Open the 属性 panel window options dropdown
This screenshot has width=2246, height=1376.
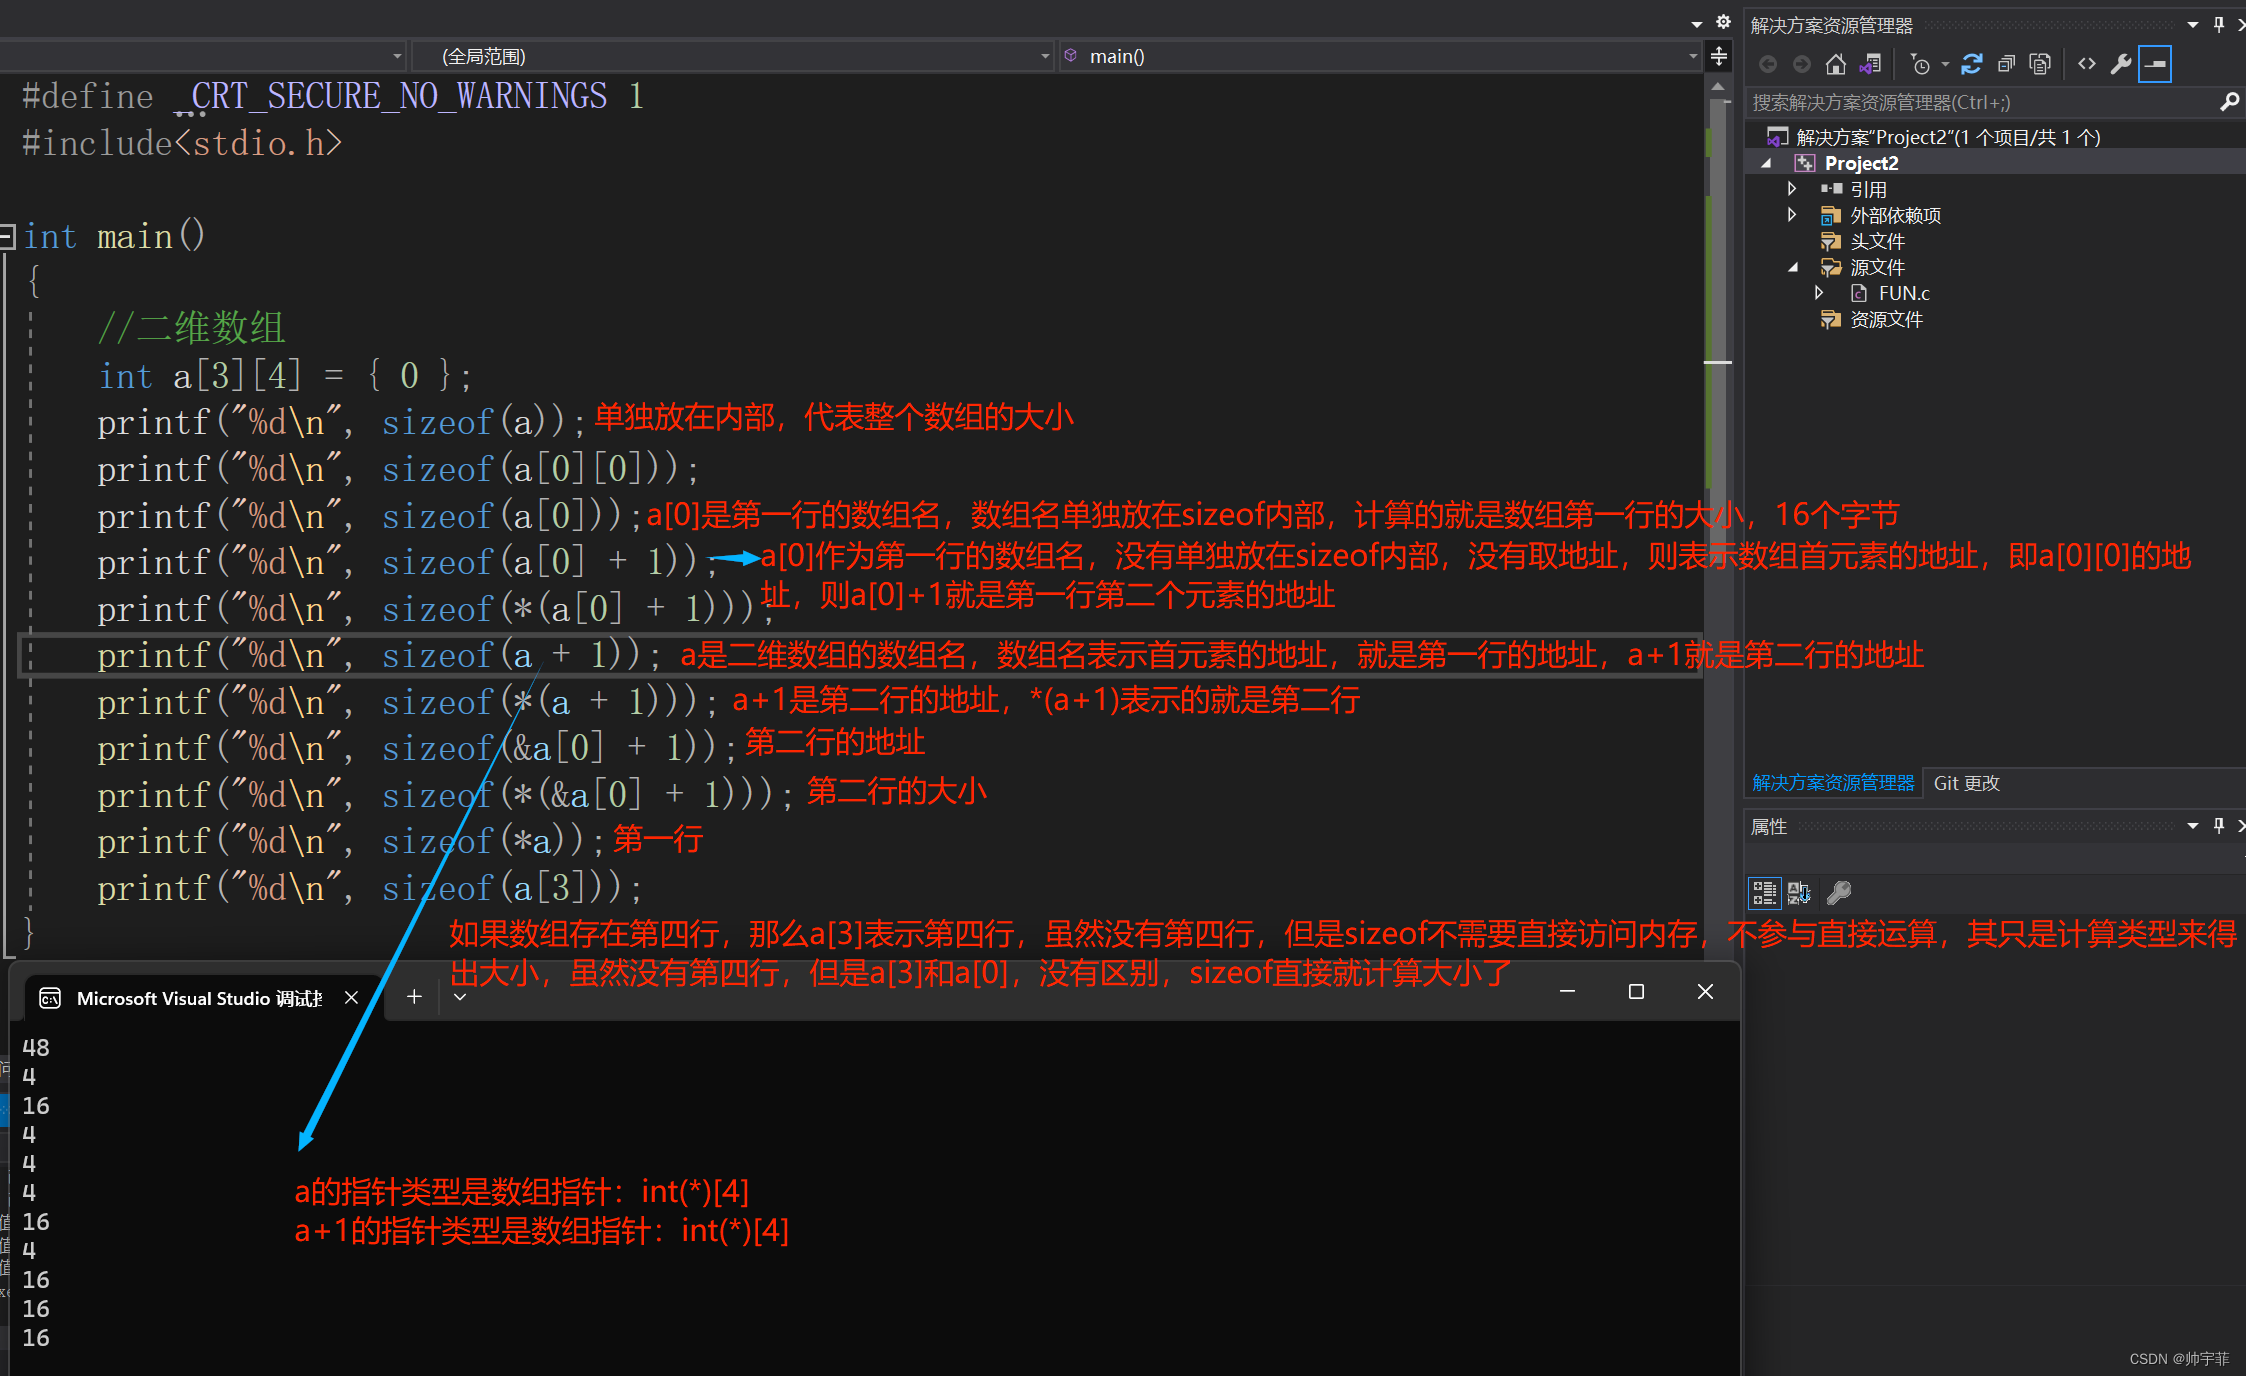pyautogui.click(x=2193, y=826)
